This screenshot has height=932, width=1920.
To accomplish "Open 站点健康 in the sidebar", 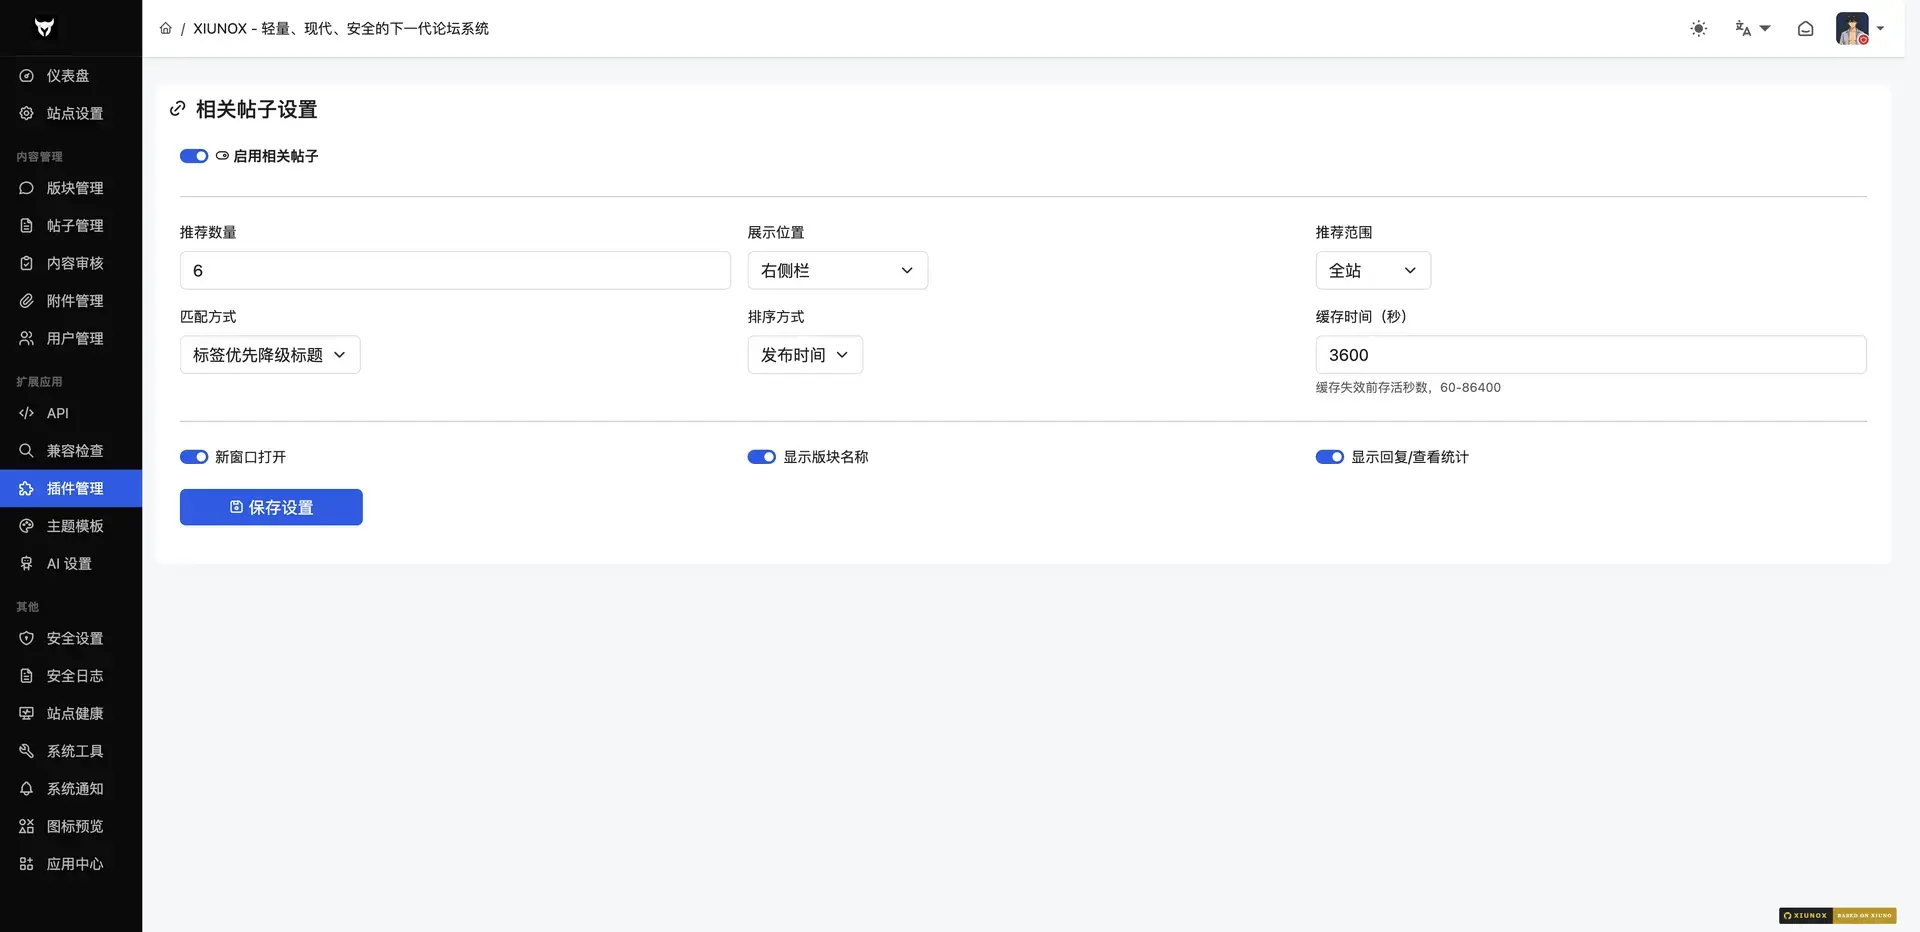I will click(71, 714).
